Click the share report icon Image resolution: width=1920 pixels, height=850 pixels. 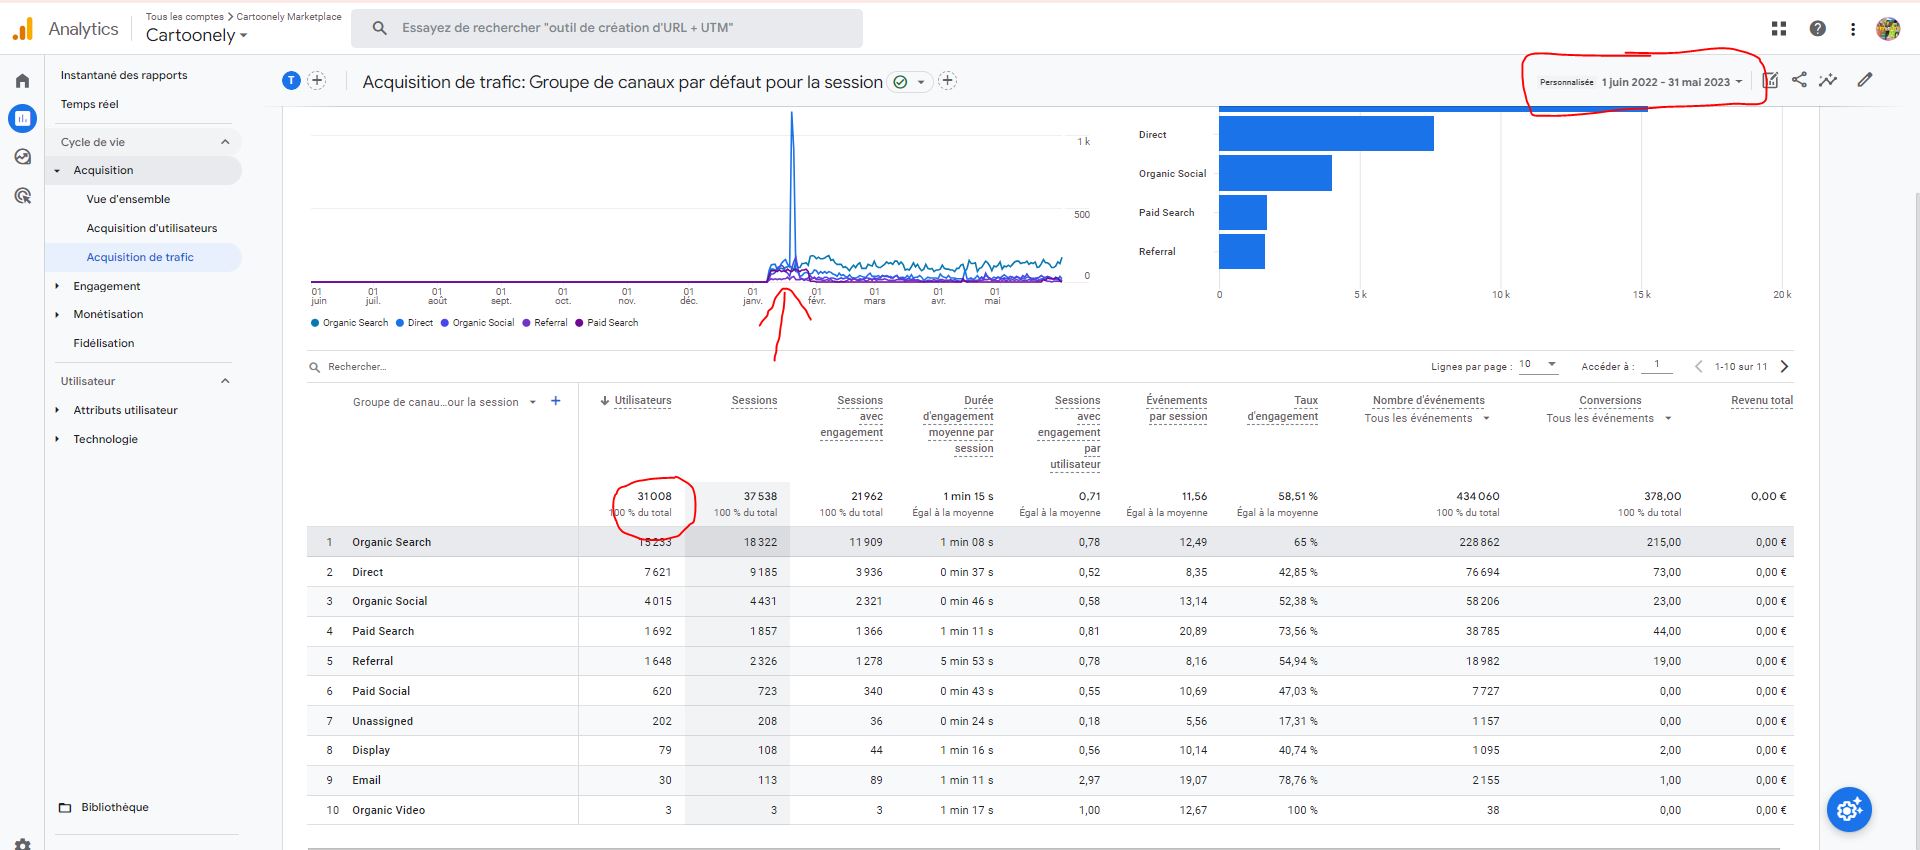[x=1799, y=80]
